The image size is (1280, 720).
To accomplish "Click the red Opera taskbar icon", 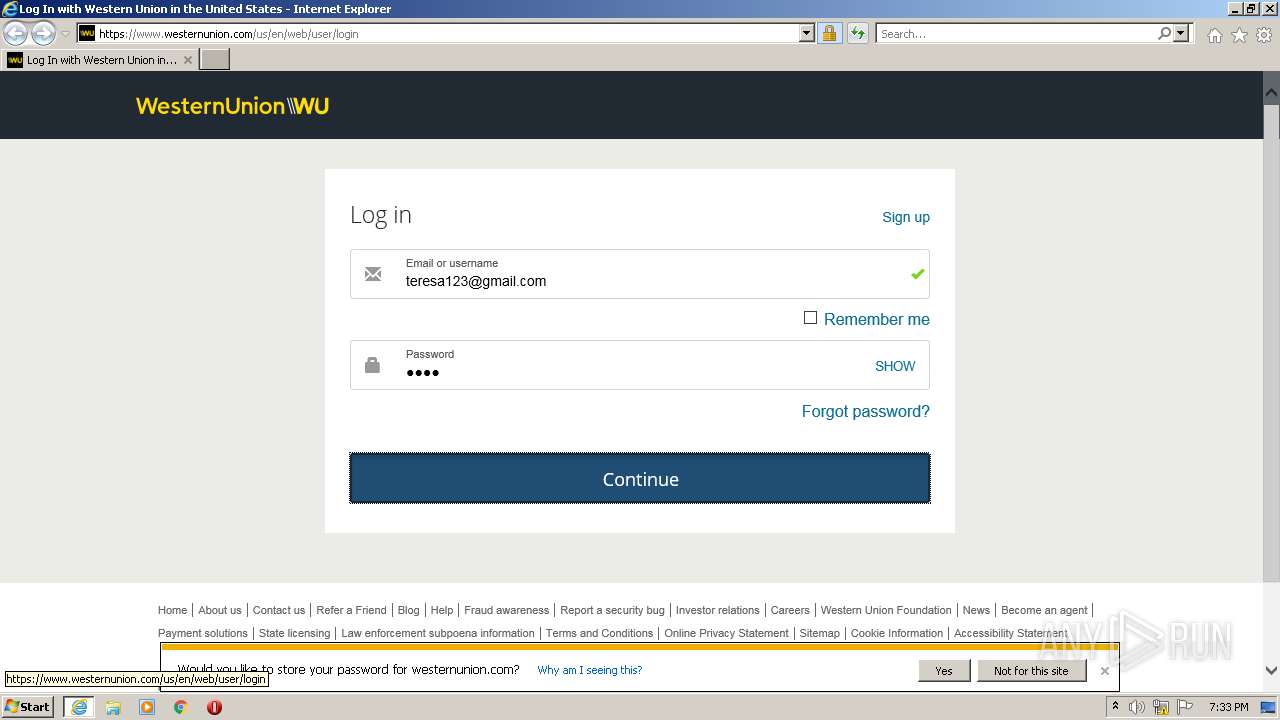I will (x=214, y=707).
